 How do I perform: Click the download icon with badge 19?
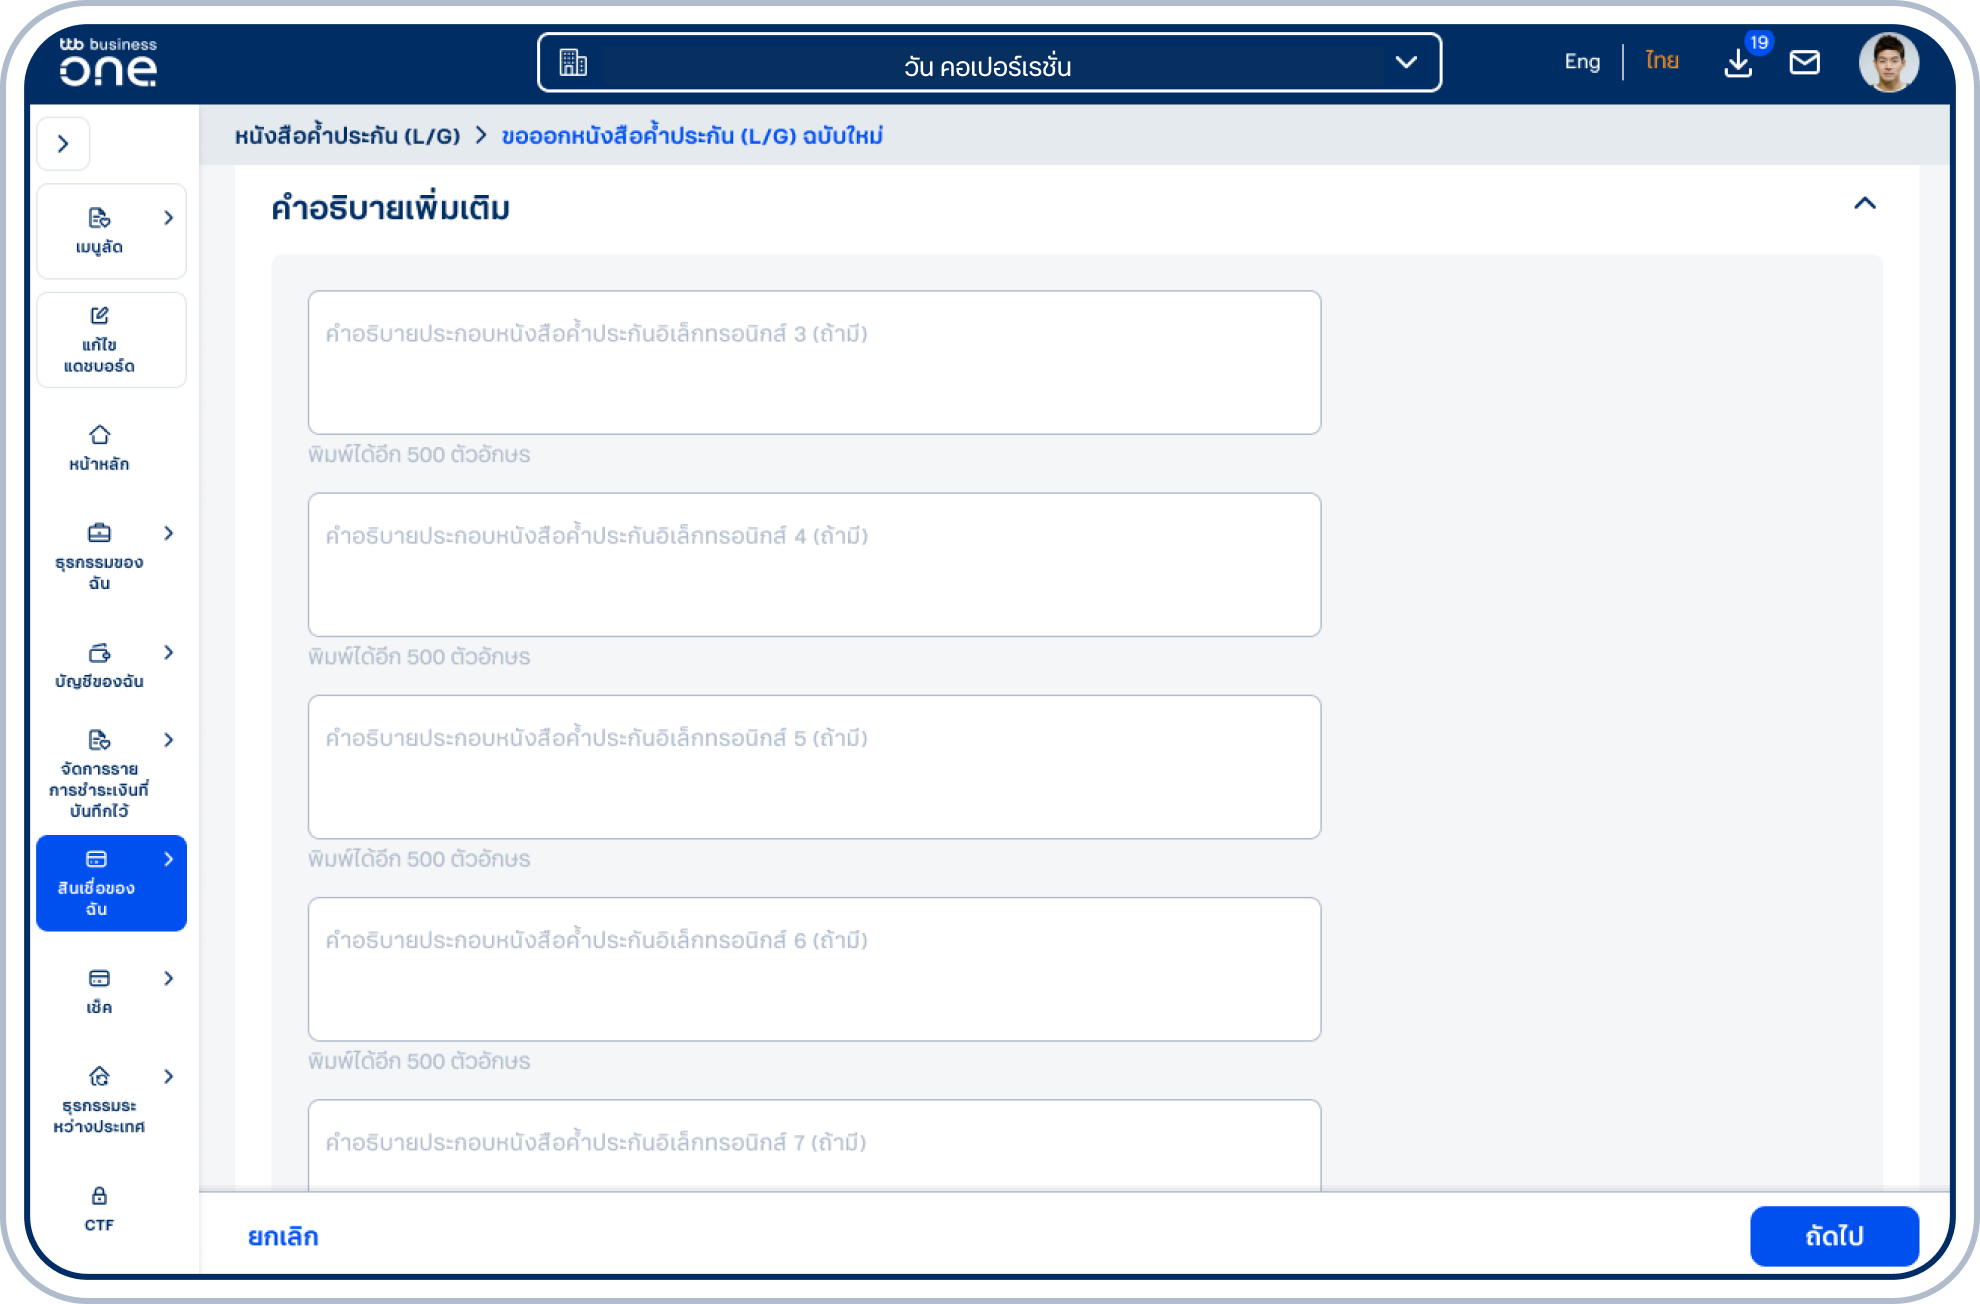coord(1738,63)
